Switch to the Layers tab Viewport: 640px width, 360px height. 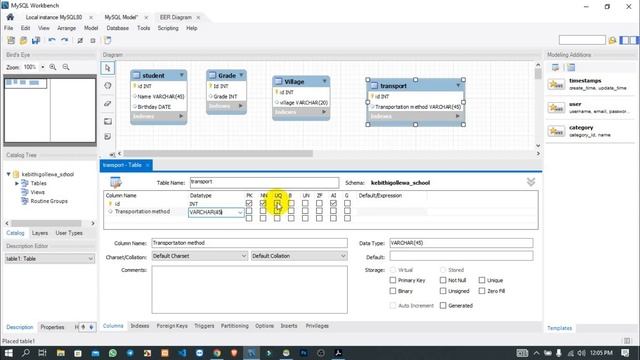[40, 233]
